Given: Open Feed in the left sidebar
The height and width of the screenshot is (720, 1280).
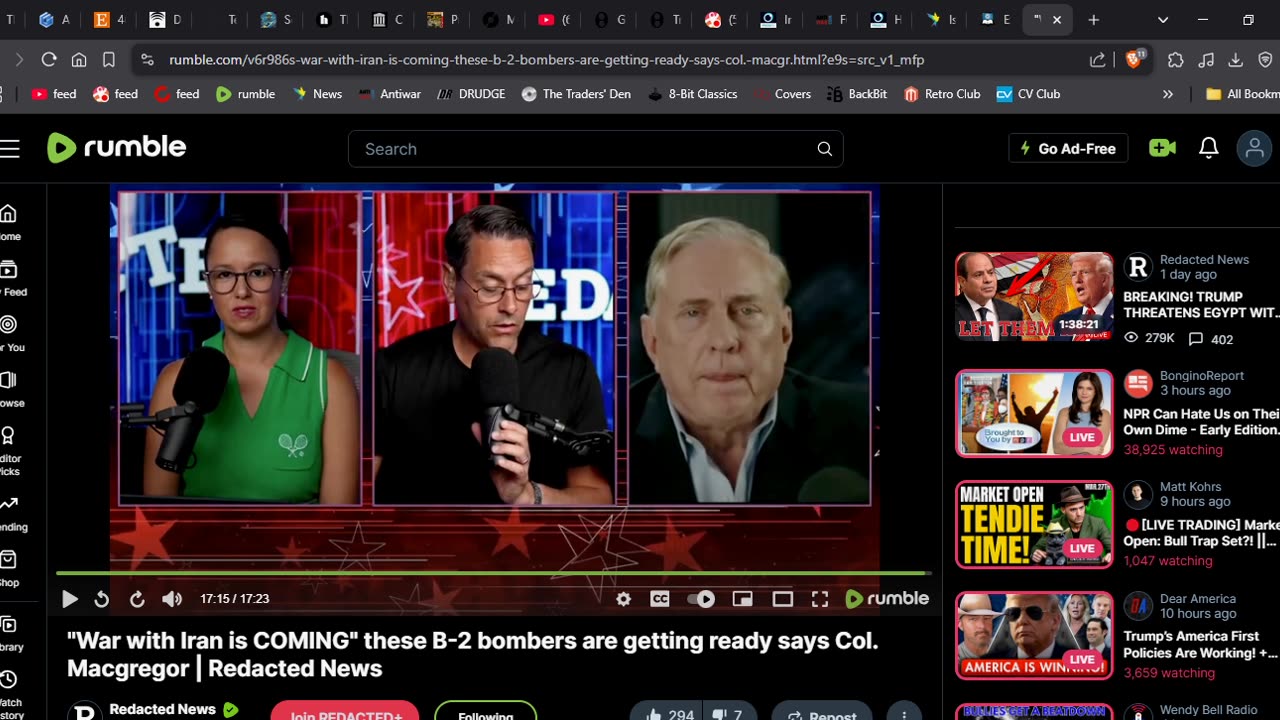Looking at the screenshot, I should [10, 278].
